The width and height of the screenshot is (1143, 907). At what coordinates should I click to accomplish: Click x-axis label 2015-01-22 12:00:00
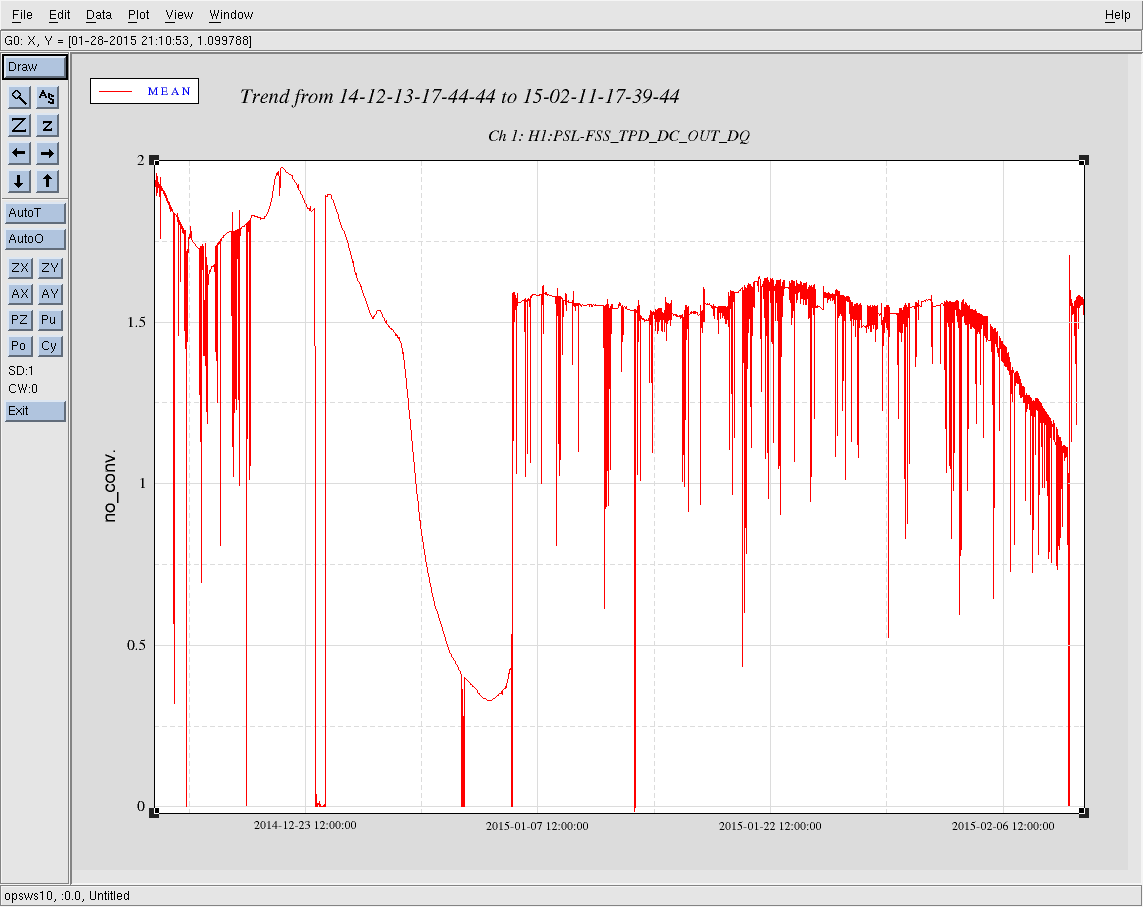(x=770, y=826)
